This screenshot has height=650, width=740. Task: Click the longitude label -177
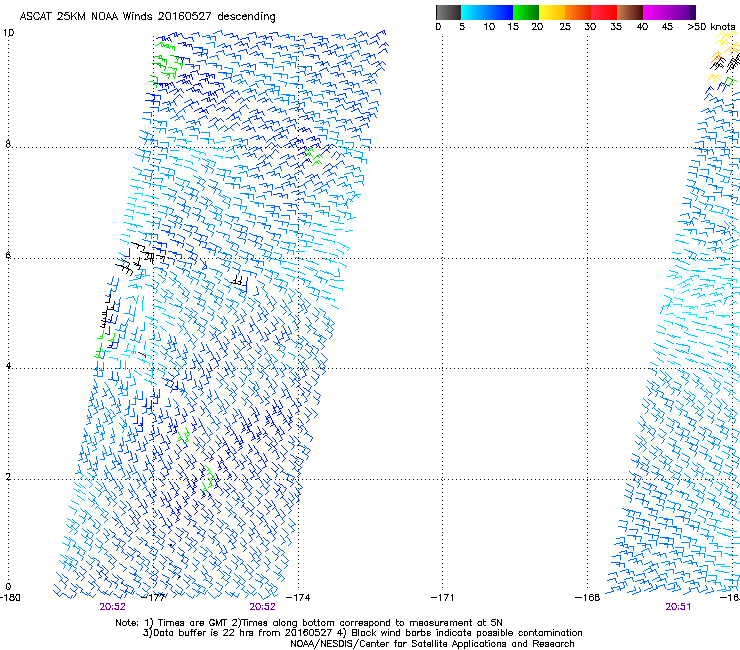154,598
